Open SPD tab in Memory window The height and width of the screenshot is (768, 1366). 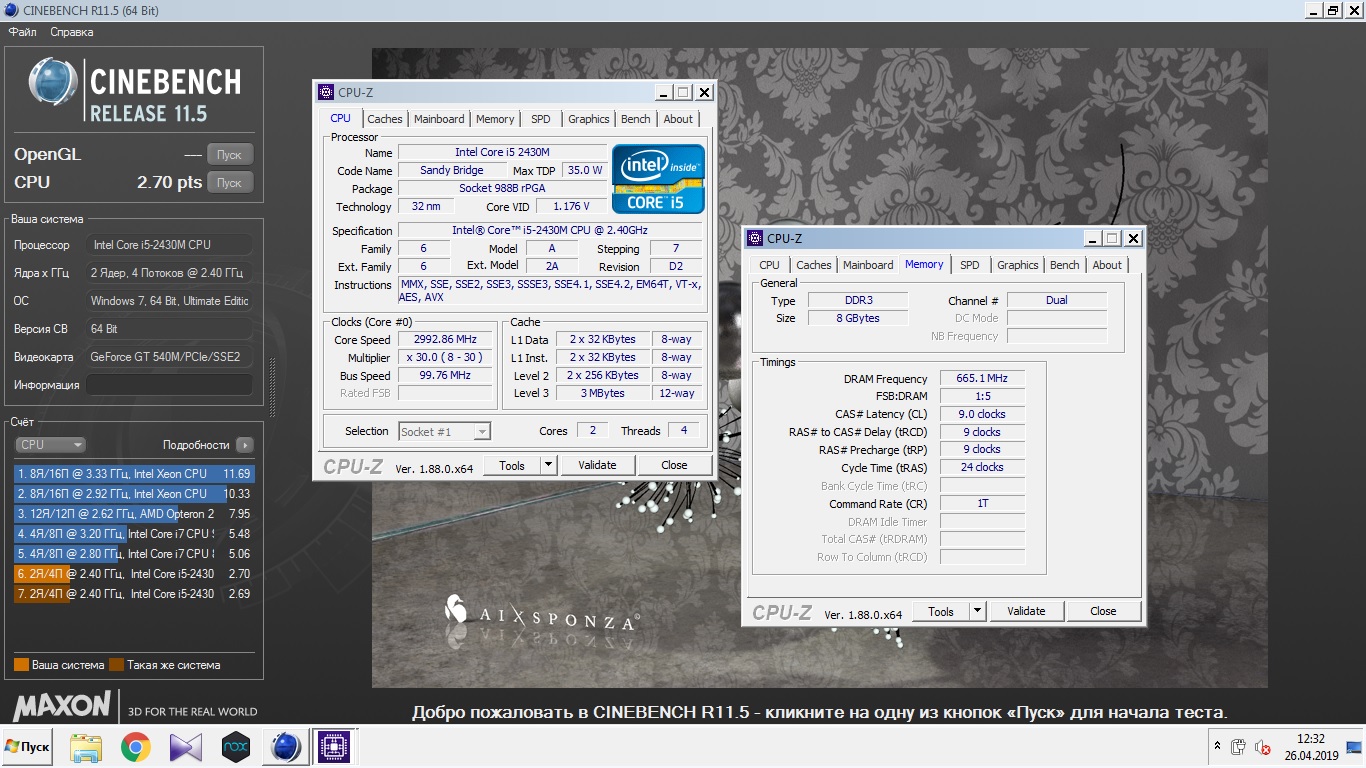point(970,265)
